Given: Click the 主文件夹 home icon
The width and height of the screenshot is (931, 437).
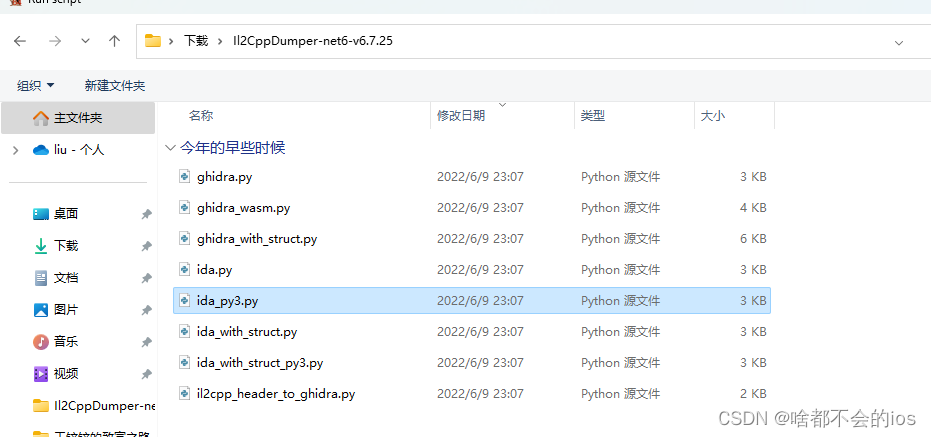Looking at the screenshot, I should click(x=41, y=118).
